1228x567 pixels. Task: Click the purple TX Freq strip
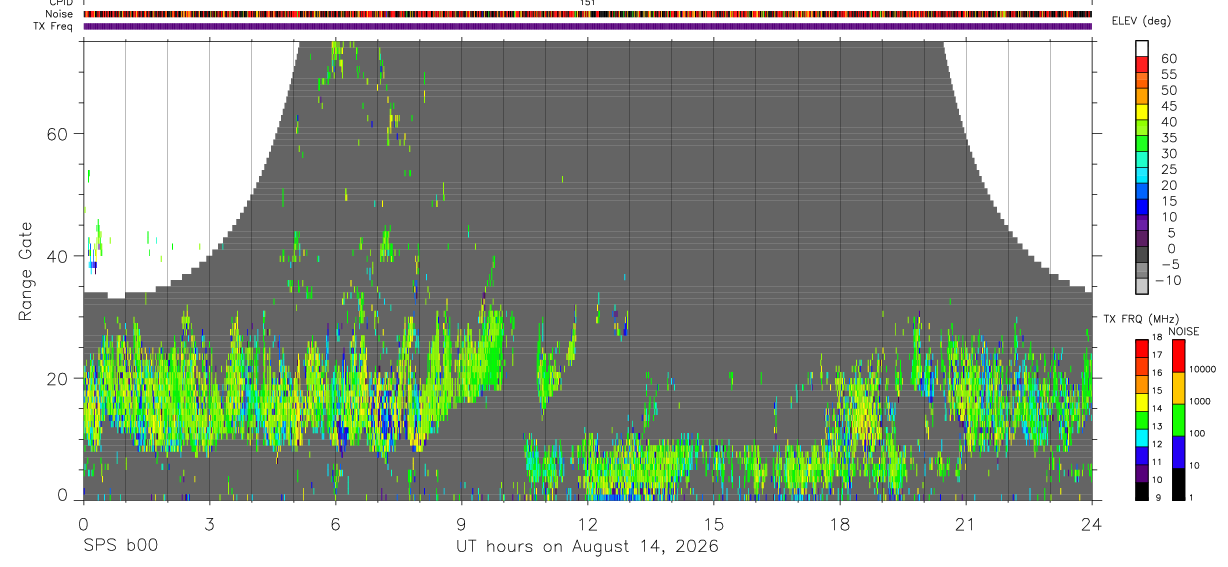pos(588,26)
